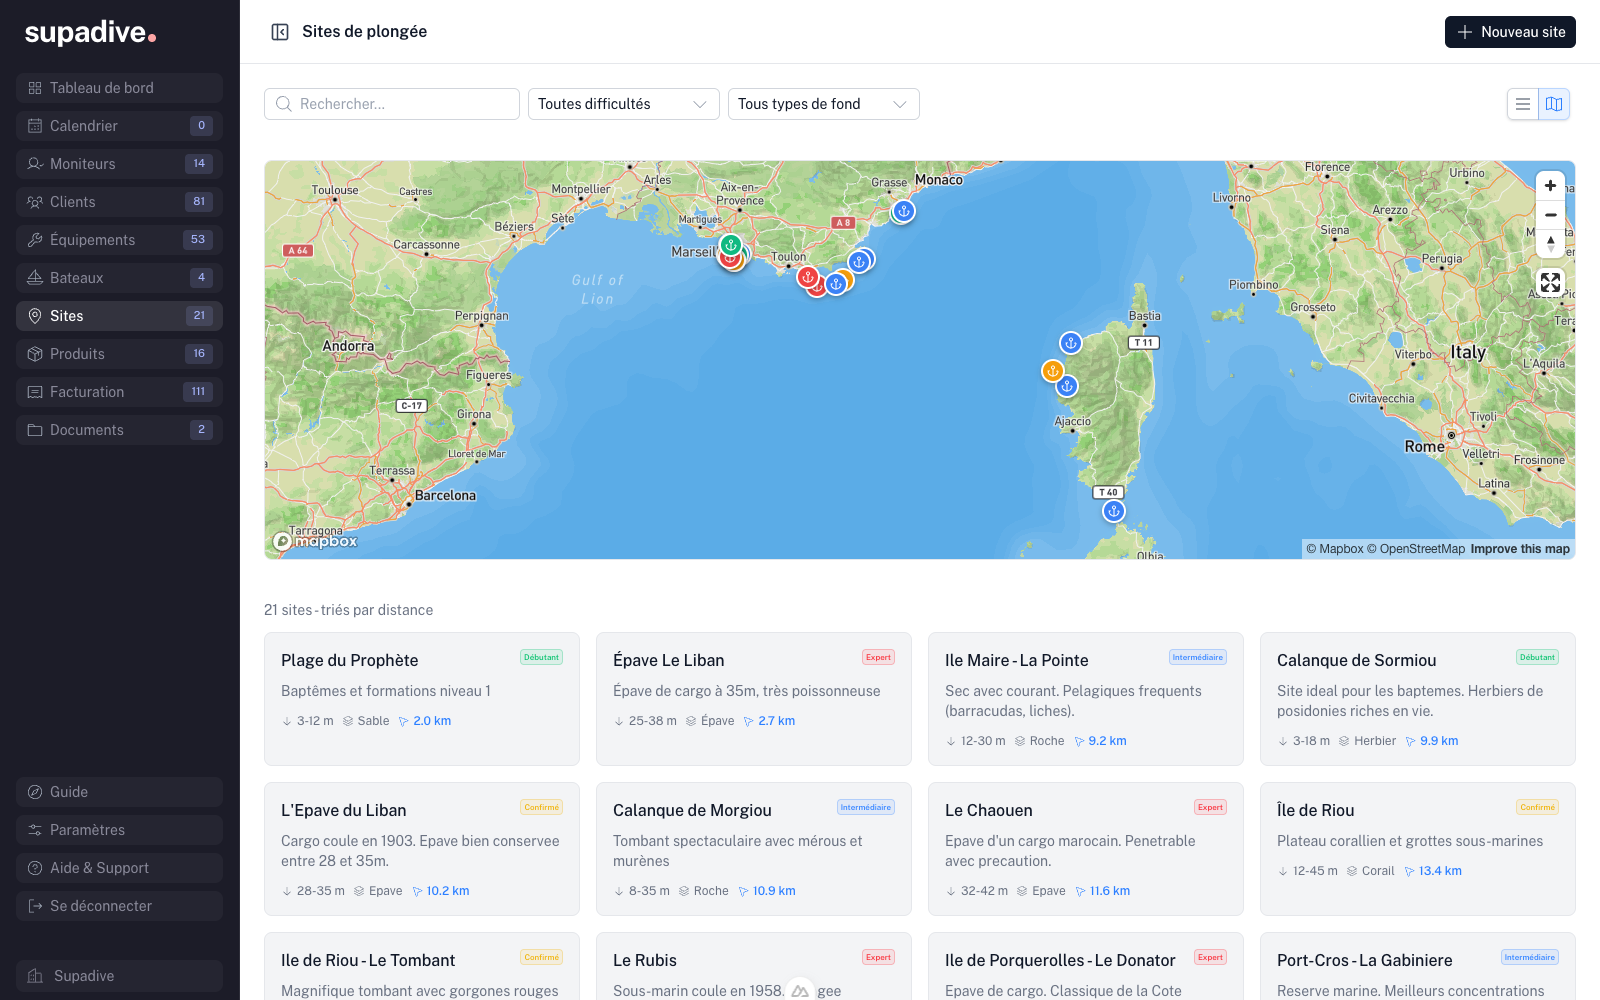
Task: Open the Supadive organization switcher
Action: click(x=119, y=976)
